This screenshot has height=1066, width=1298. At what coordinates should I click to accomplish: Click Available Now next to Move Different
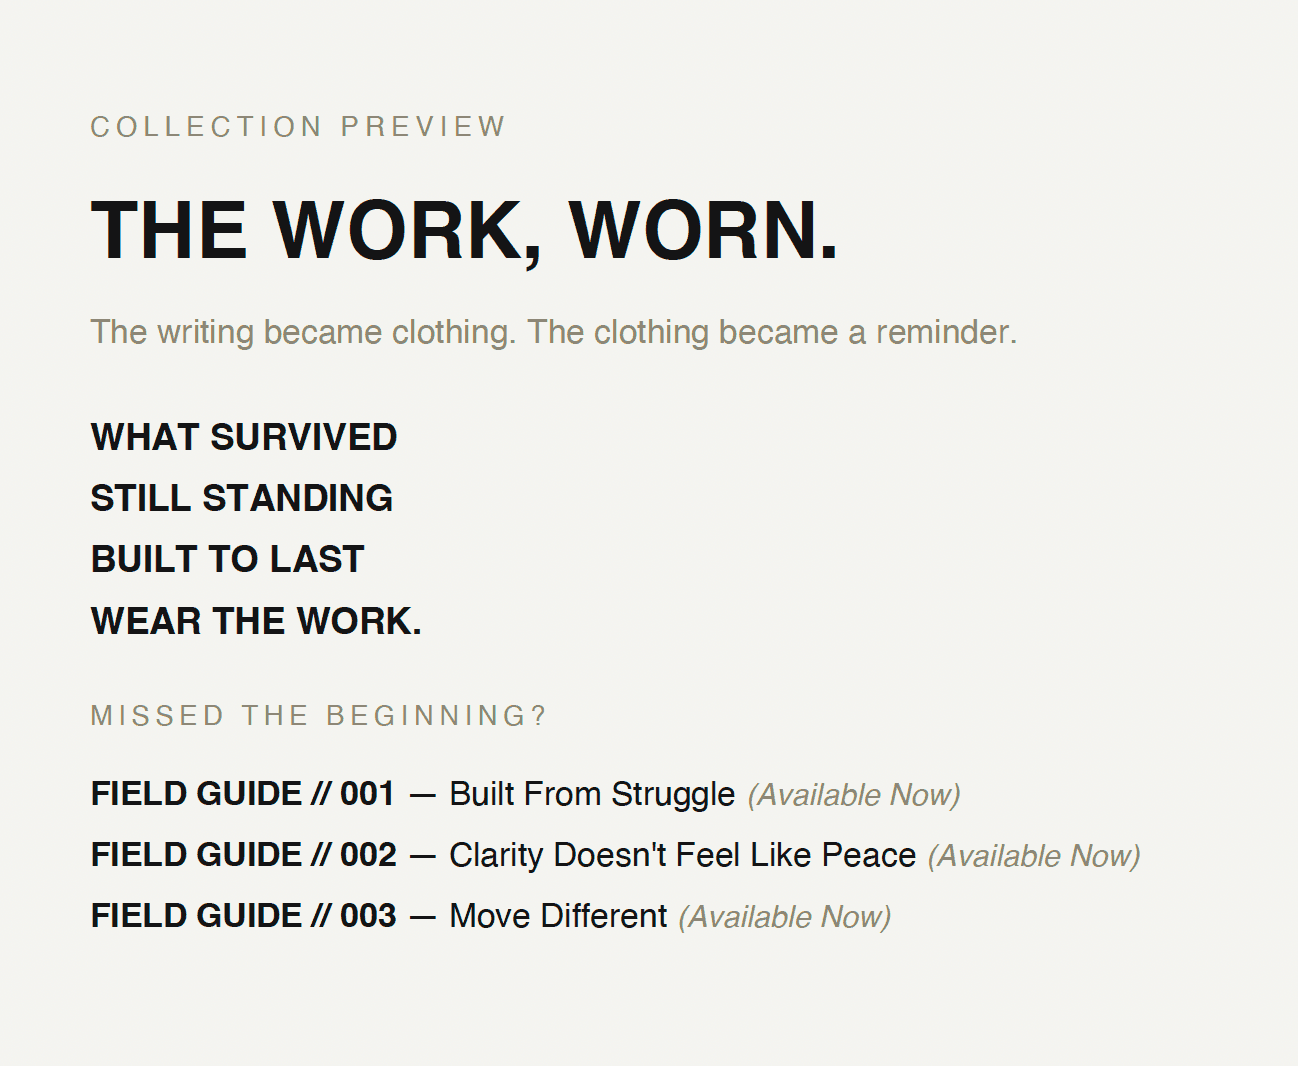(x=785, y=917)
